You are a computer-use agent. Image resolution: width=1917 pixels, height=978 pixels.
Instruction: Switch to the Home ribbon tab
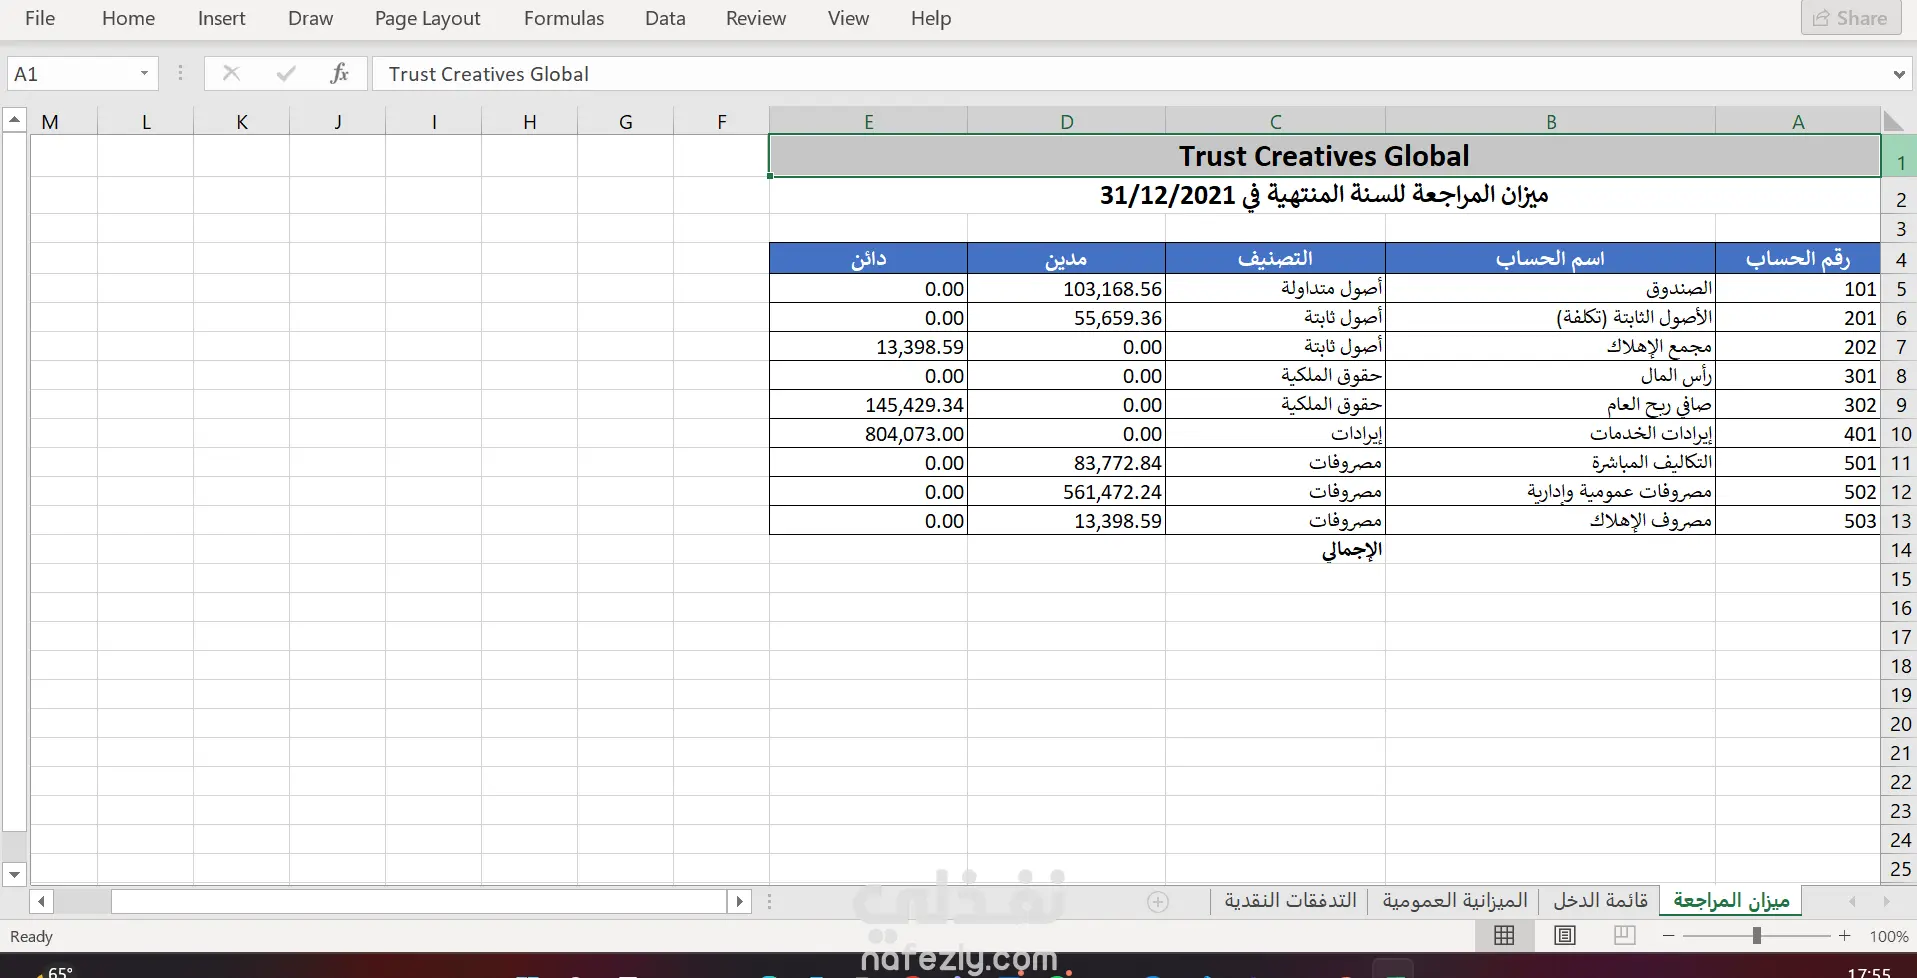(128, 18)
